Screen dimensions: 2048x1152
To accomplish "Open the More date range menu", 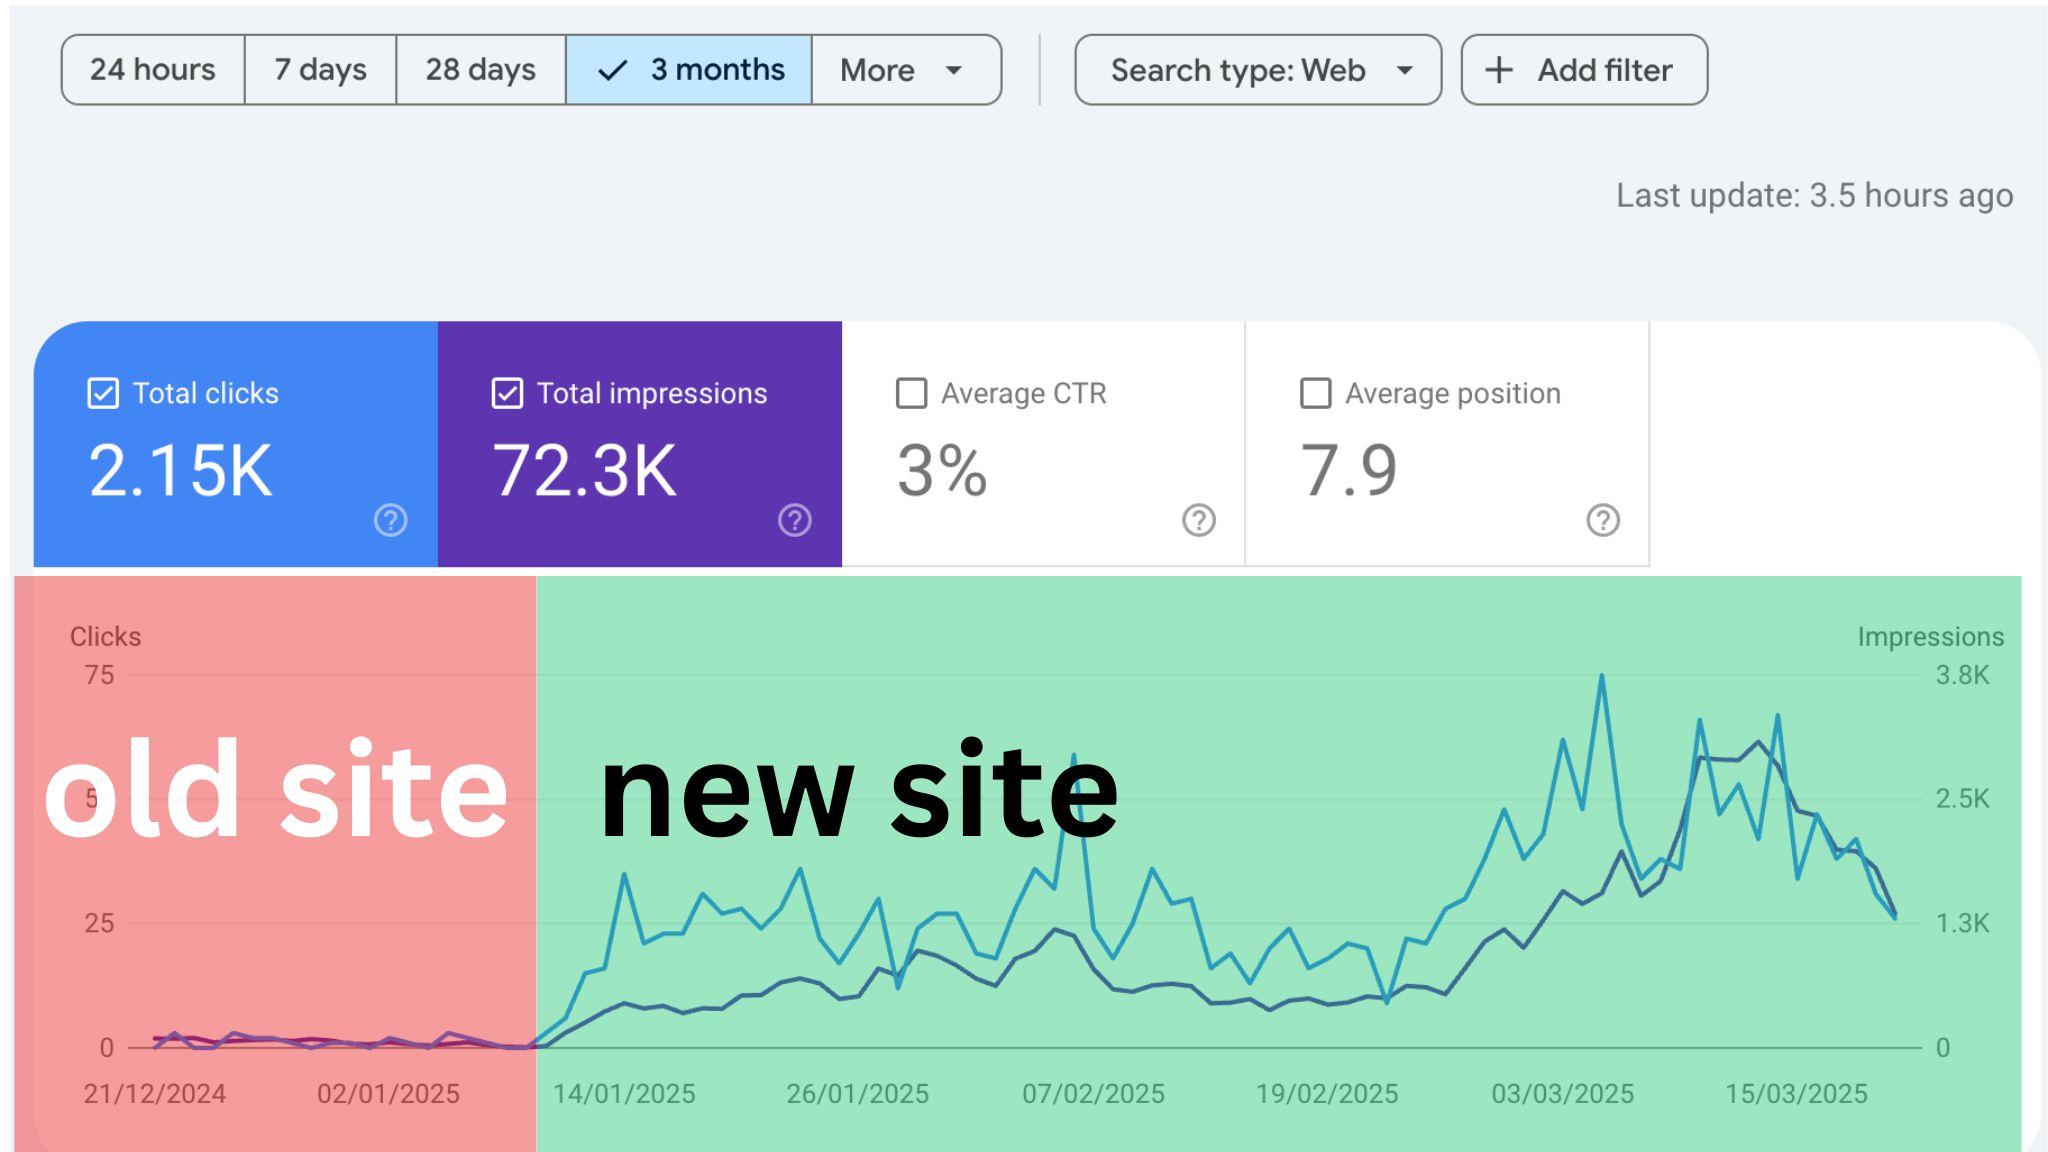I will (903, 69).
